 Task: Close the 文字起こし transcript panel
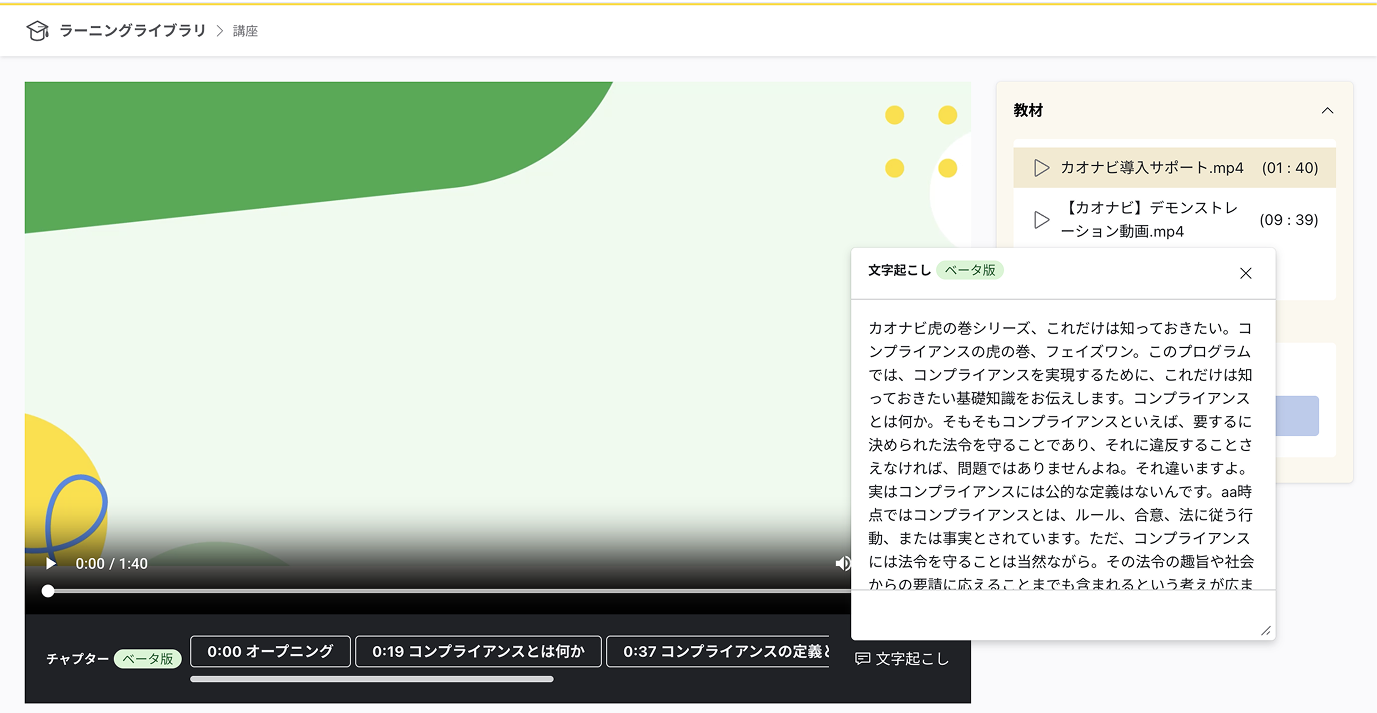1246,272
